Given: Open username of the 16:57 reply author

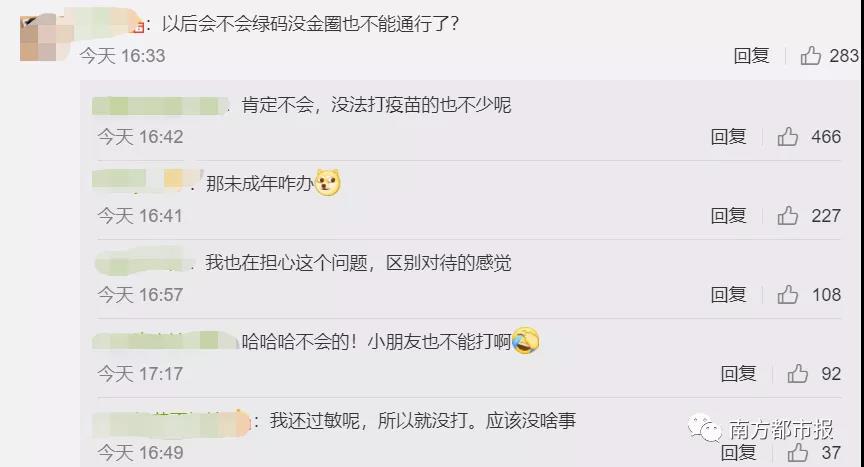Looking at the screenshot, I should (x=144, y=263).
